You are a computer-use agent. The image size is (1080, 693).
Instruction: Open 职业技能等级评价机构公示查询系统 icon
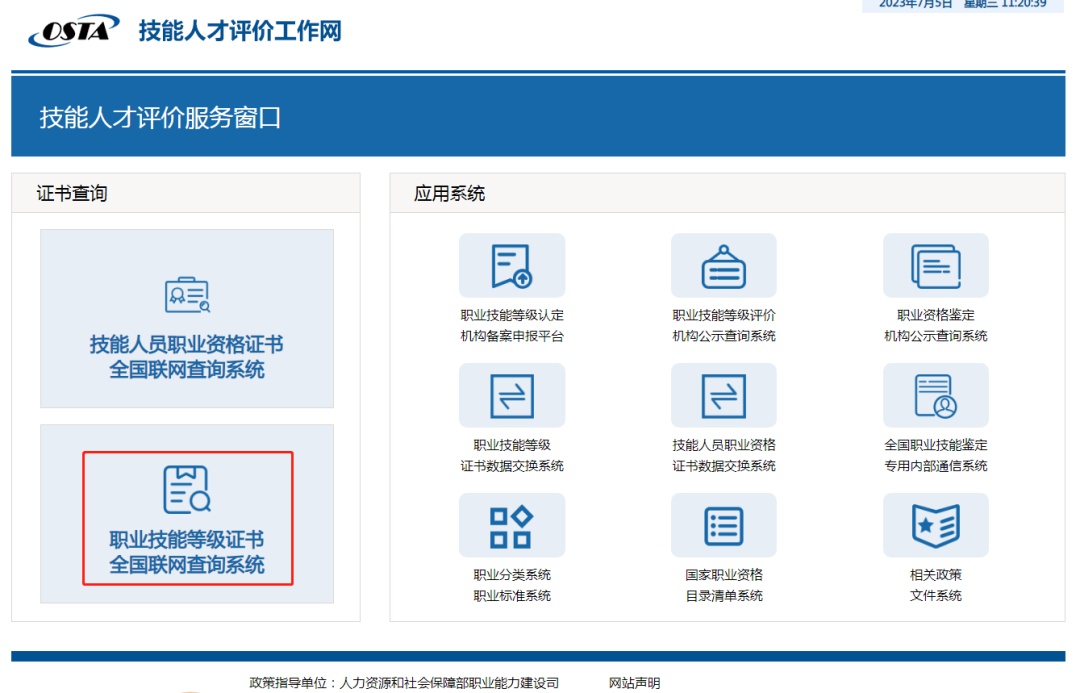tap(723, 266)
